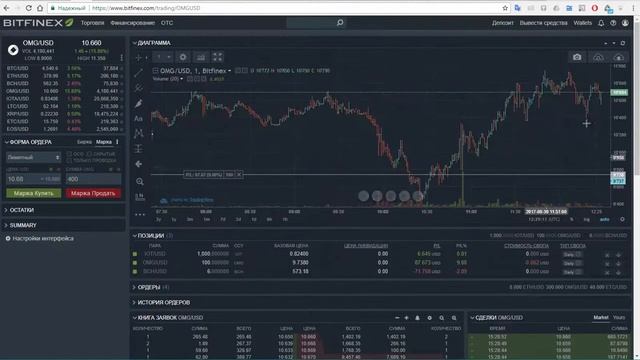Open Вывести средства link
Viewport: 640px width, 360px height.
(543, 23)
